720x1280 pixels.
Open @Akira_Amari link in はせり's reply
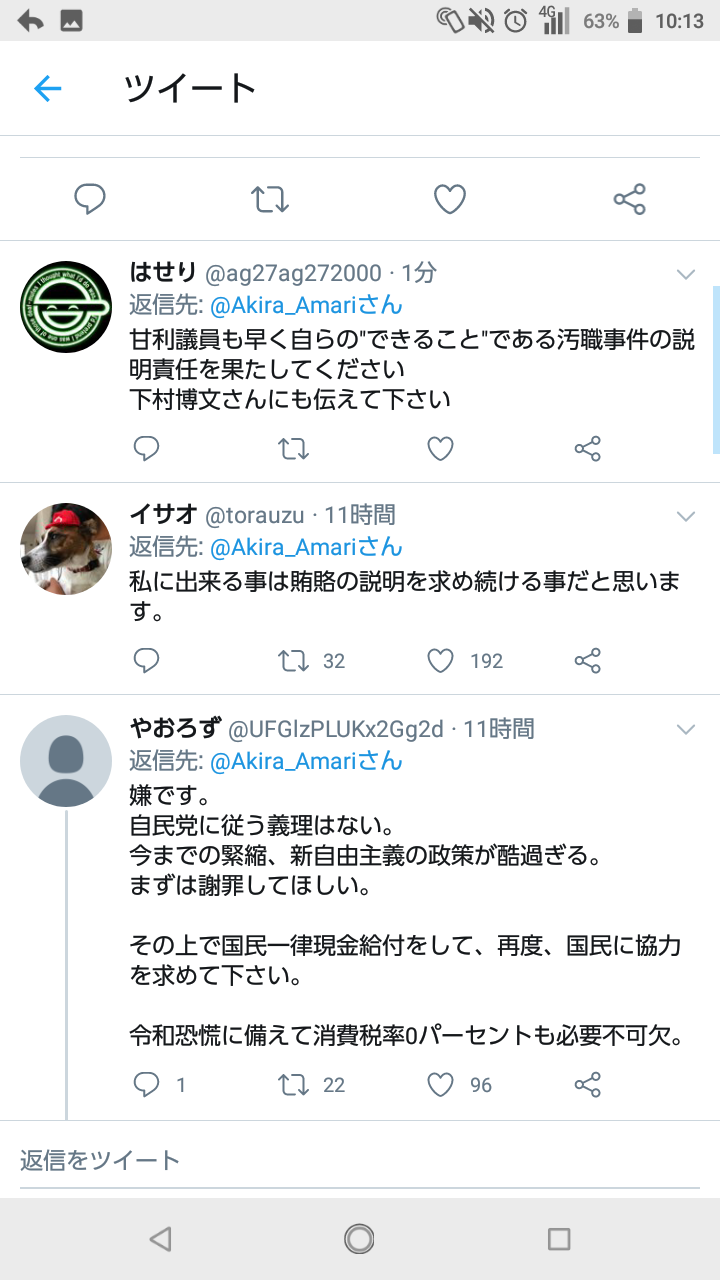(305, 305)
